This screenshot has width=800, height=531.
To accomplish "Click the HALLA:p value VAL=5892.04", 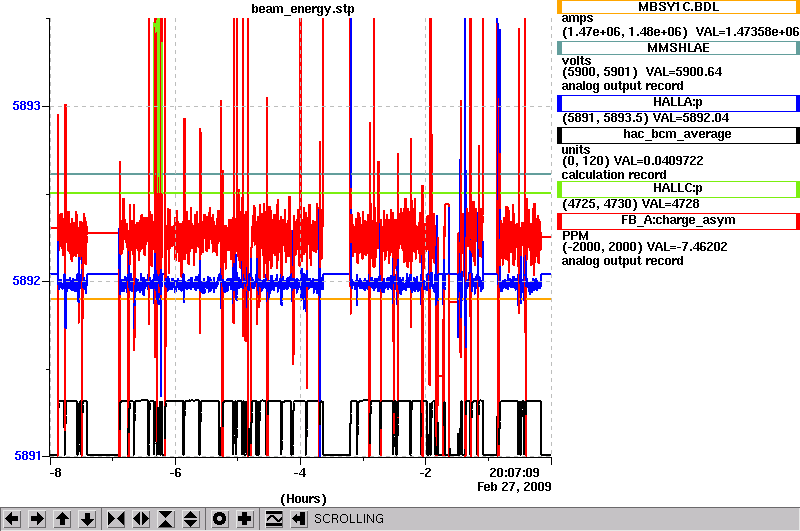I will tap(691, 118).
